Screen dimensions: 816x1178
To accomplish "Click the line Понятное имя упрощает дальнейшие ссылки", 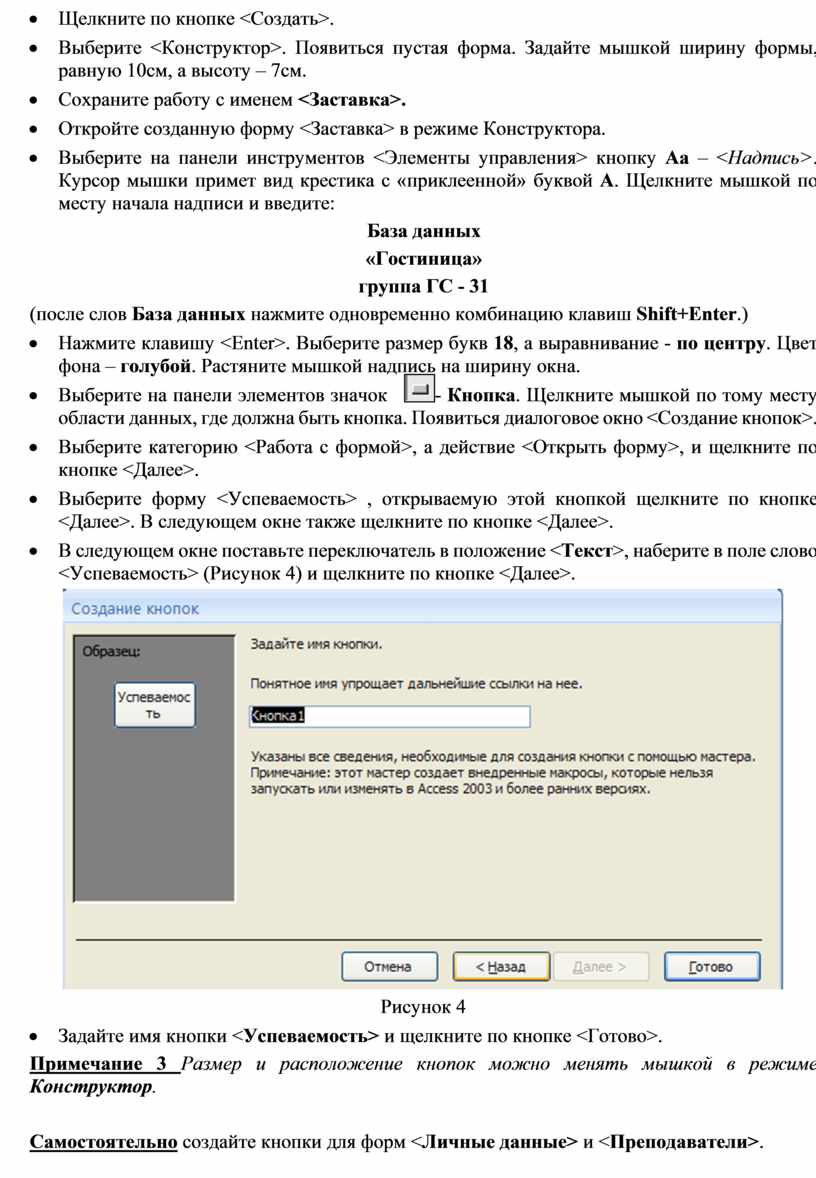I will 416,684.
